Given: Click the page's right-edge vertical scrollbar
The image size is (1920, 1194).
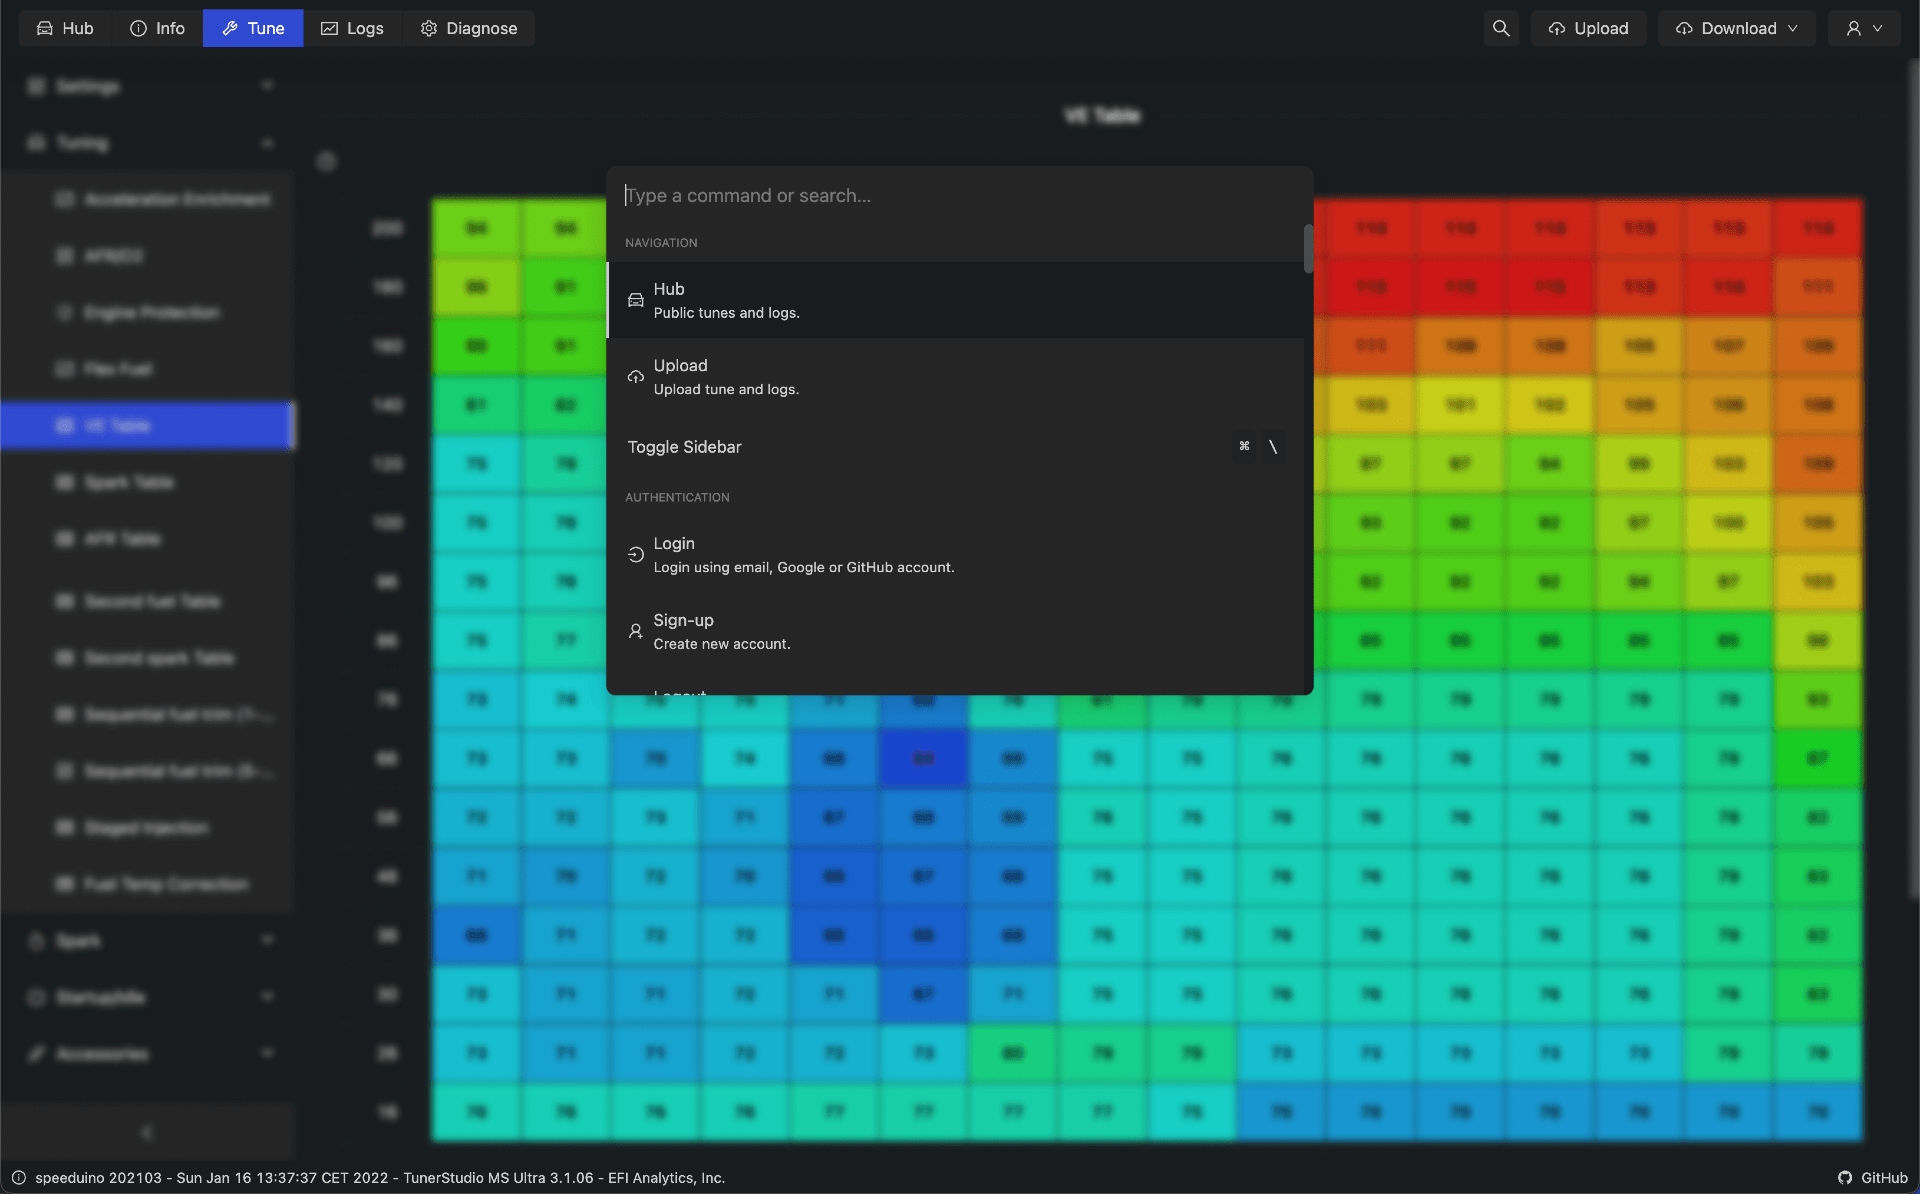Looking at the screenshot, I should [1913, 480].
